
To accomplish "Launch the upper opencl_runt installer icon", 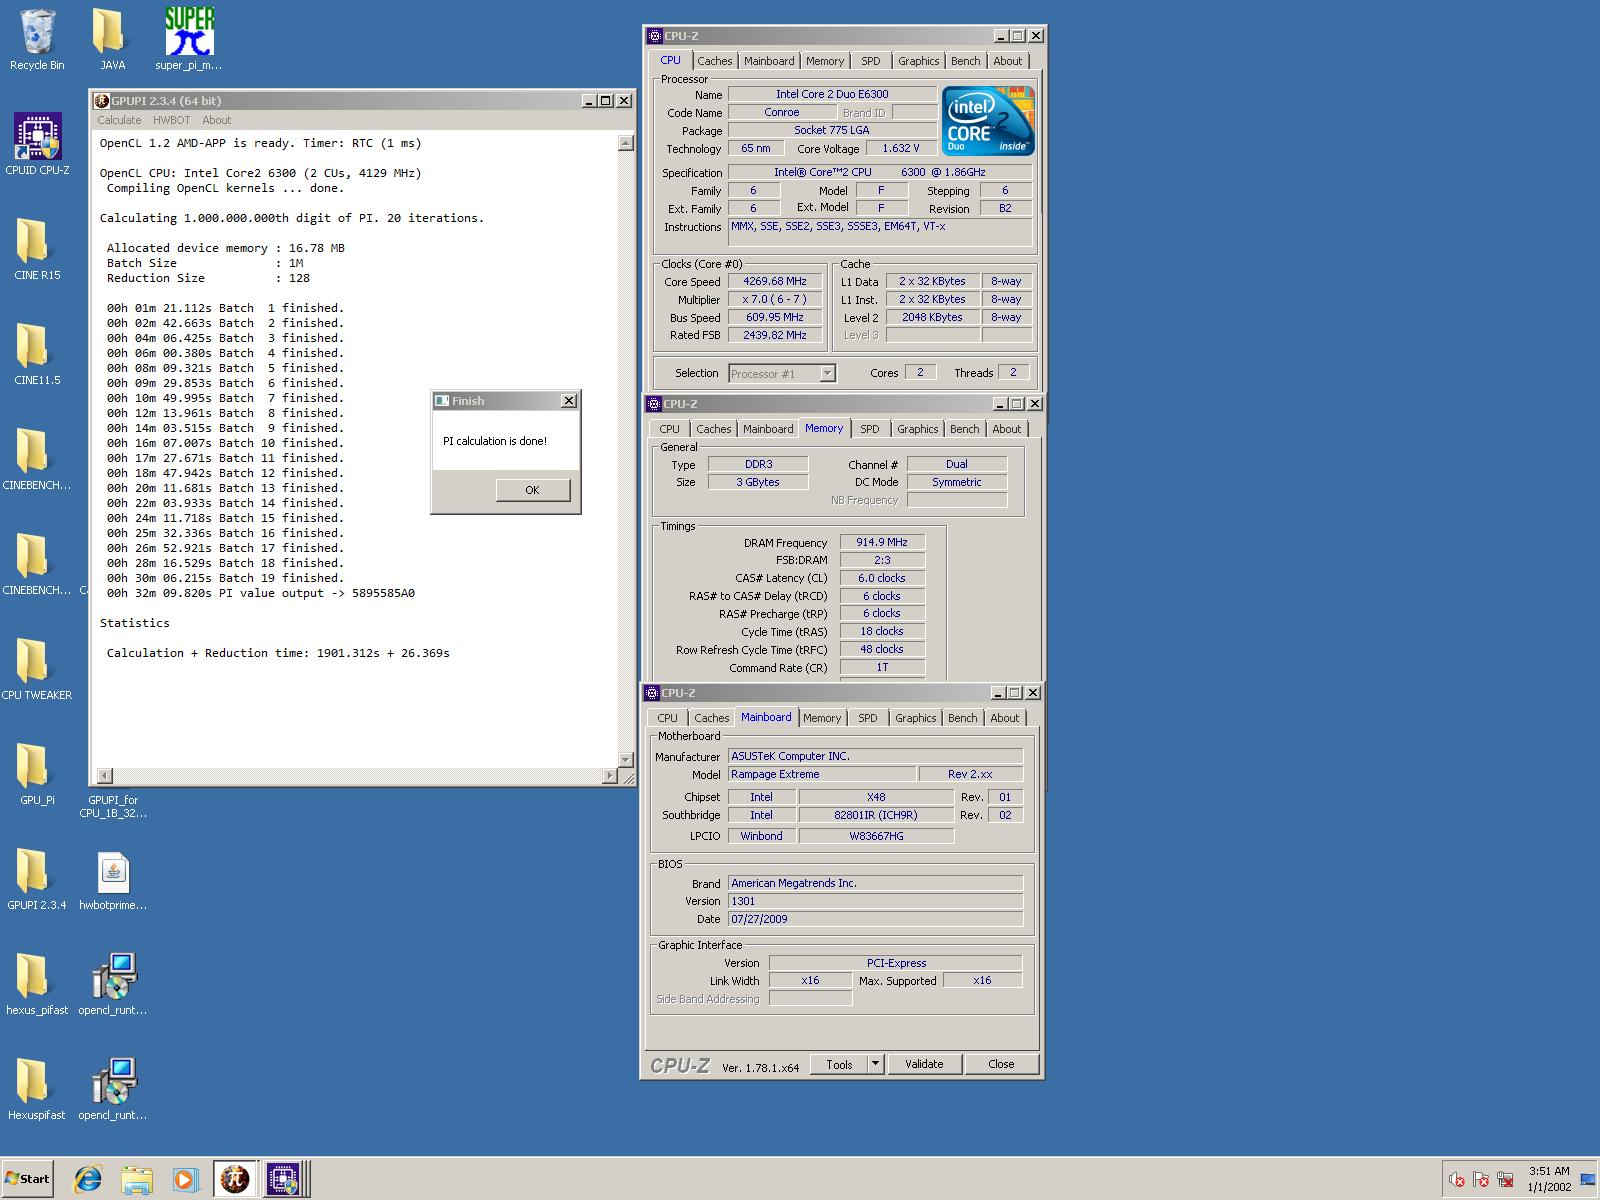I will pos(112,984).
